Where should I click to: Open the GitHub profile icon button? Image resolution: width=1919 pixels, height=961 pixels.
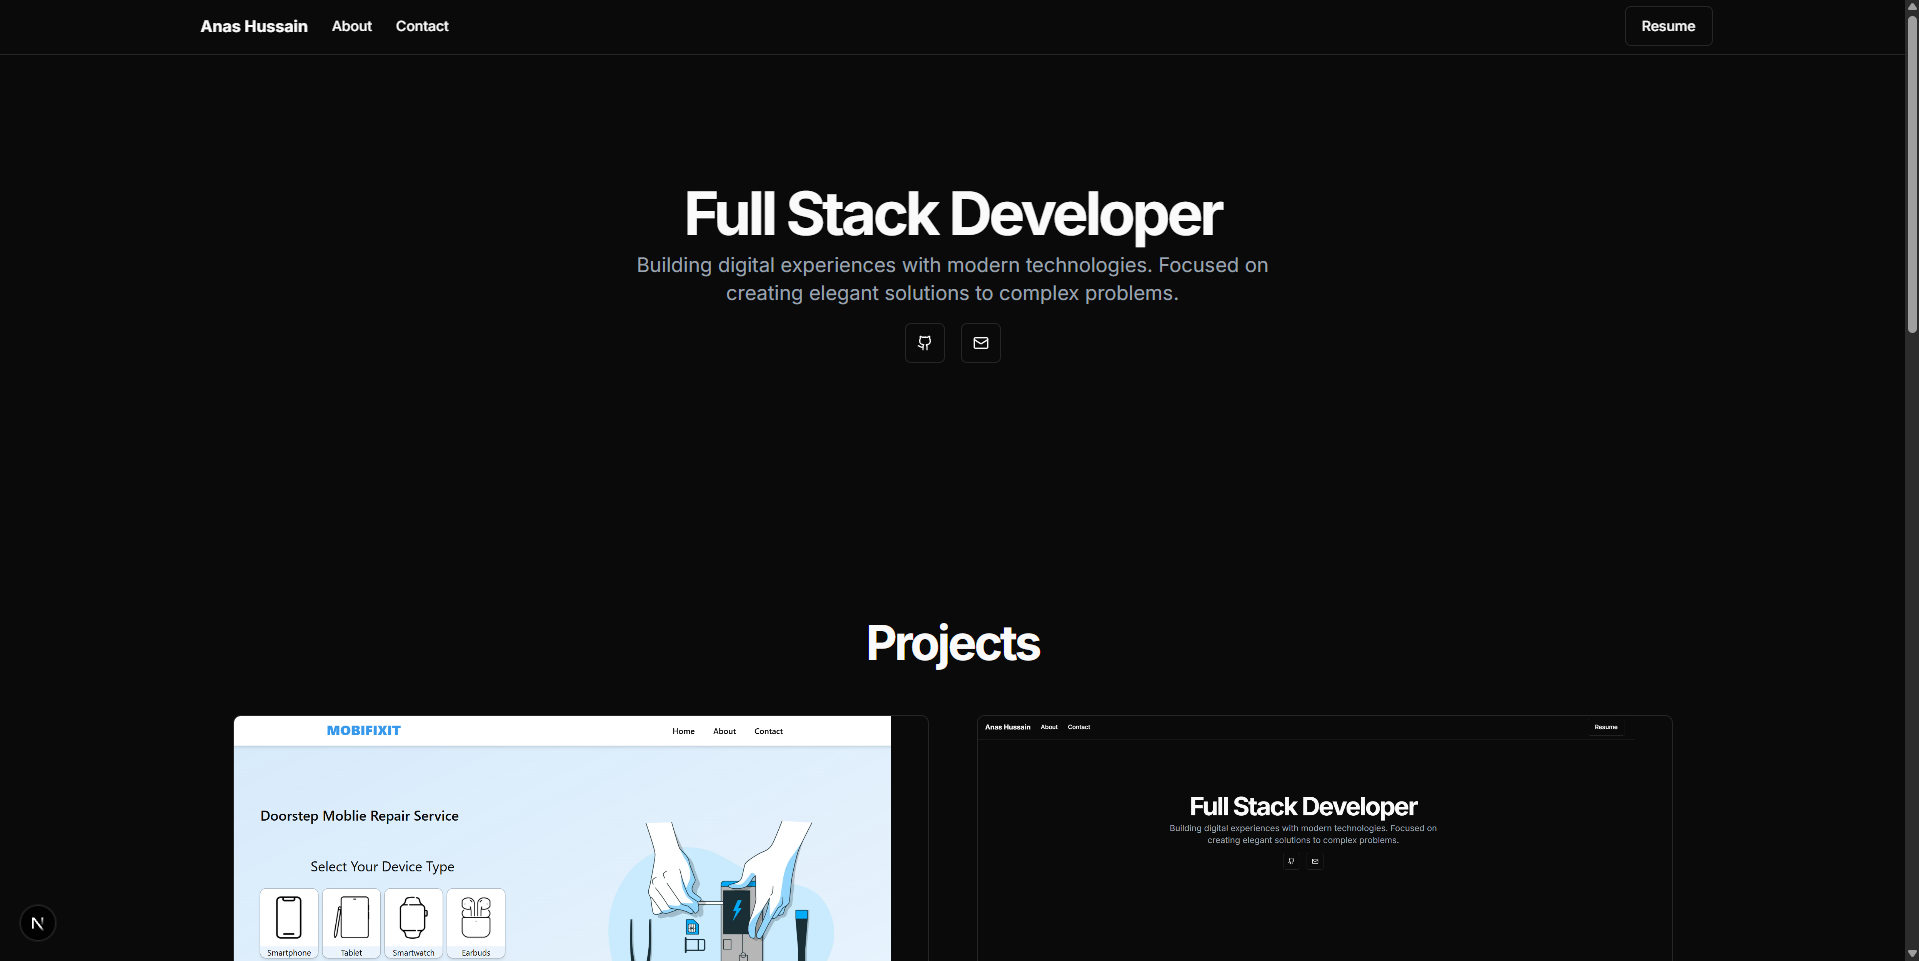tap(924, 343)
